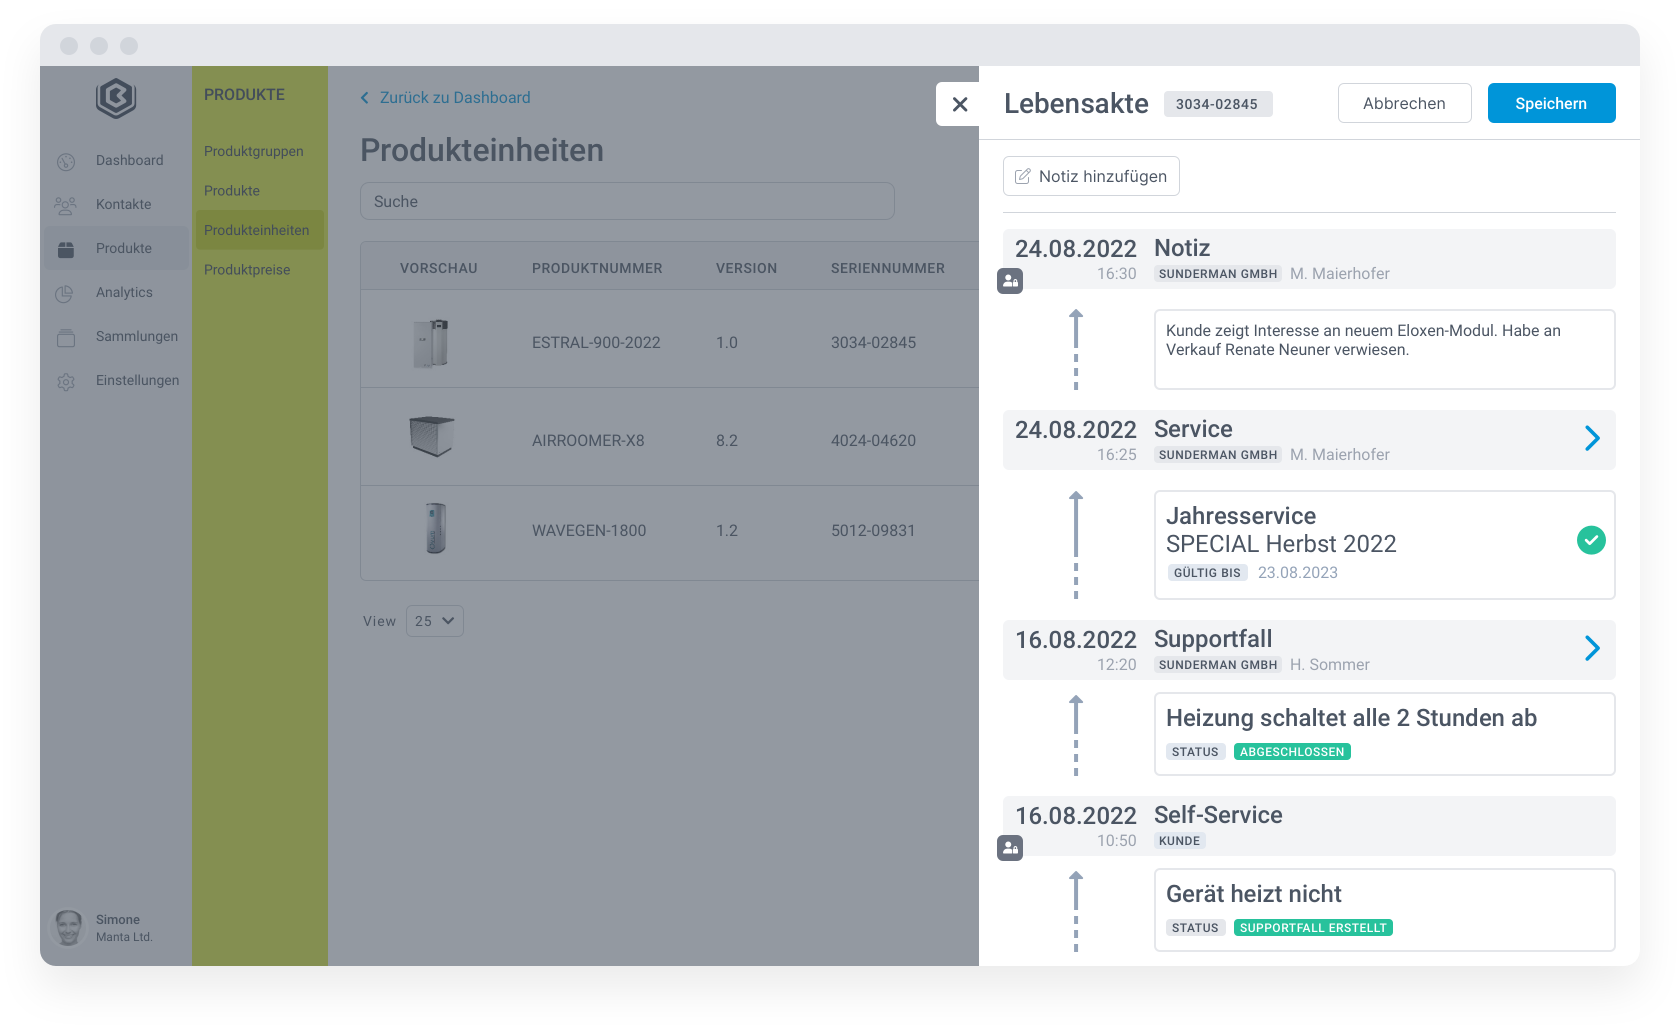Toggle the green checkmark on Jahresservice
Viewport: 1680px width, 1034px height.
(1591, 540)
